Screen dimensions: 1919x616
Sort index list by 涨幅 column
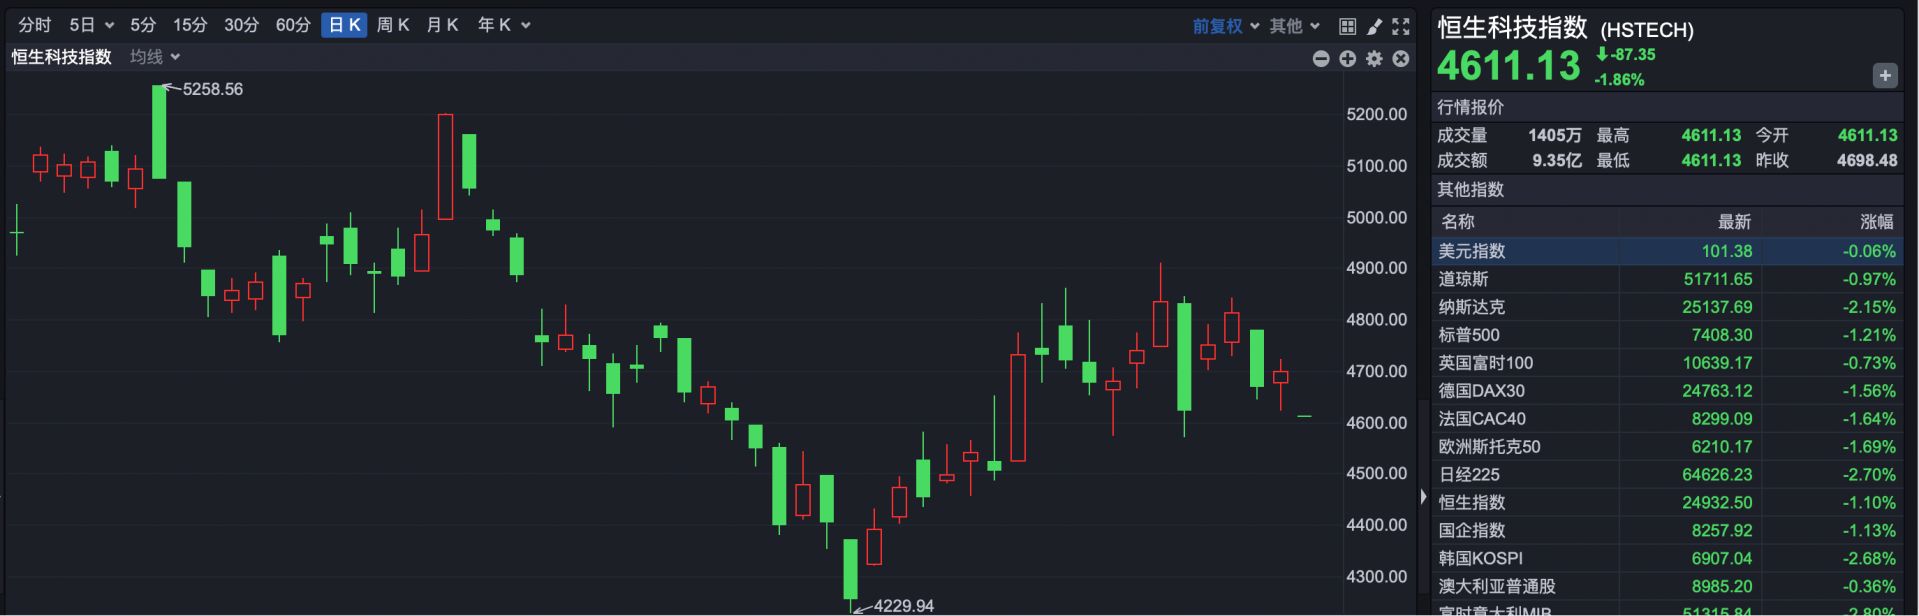click(x=1876, y=222)
